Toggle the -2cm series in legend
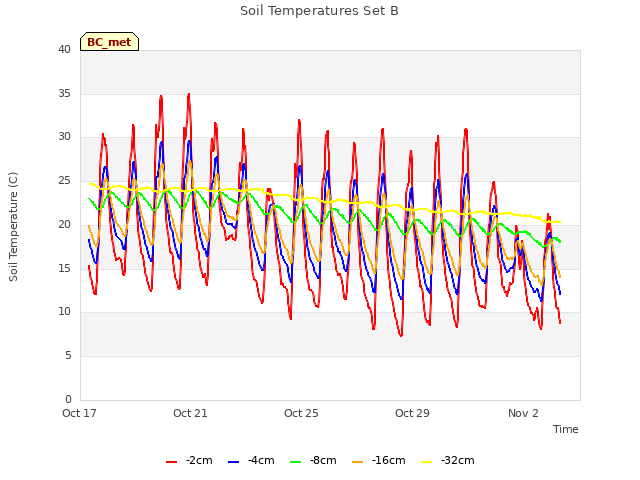This screenshot has width=640, height=480. [x=189, y=460]
